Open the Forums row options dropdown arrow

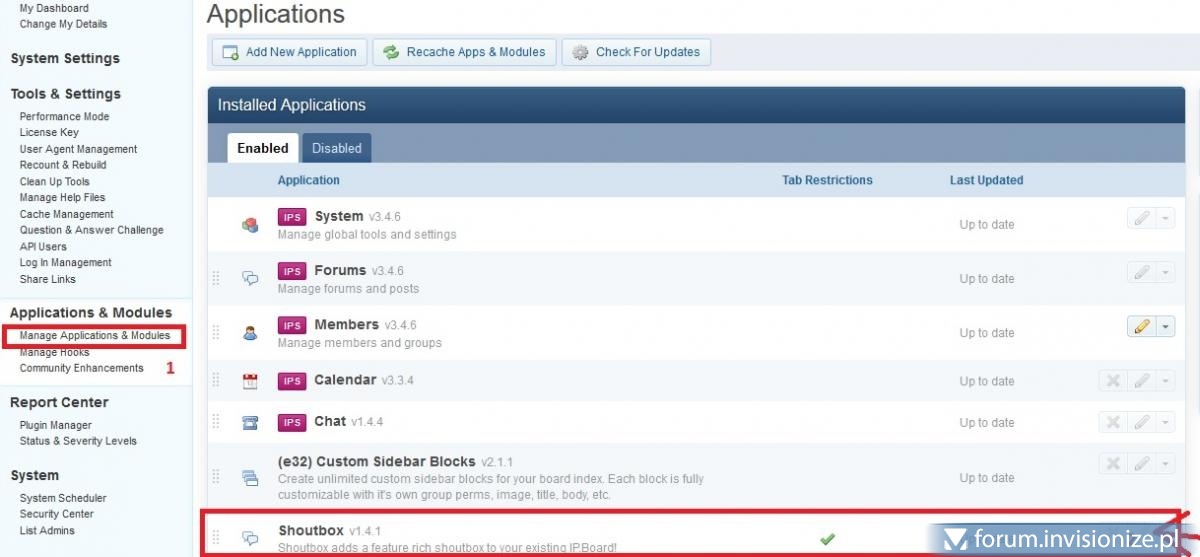(1165, 272)
